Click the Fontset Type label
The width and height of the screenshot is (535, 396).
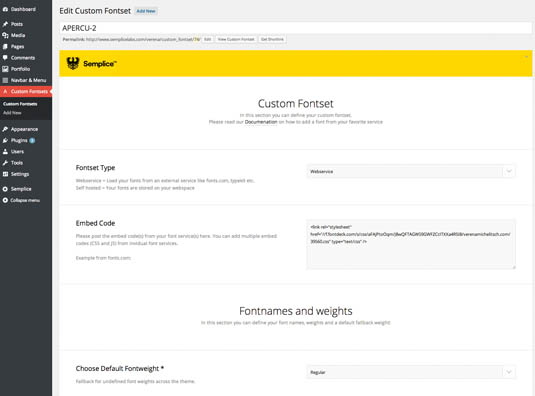point(95,168)
